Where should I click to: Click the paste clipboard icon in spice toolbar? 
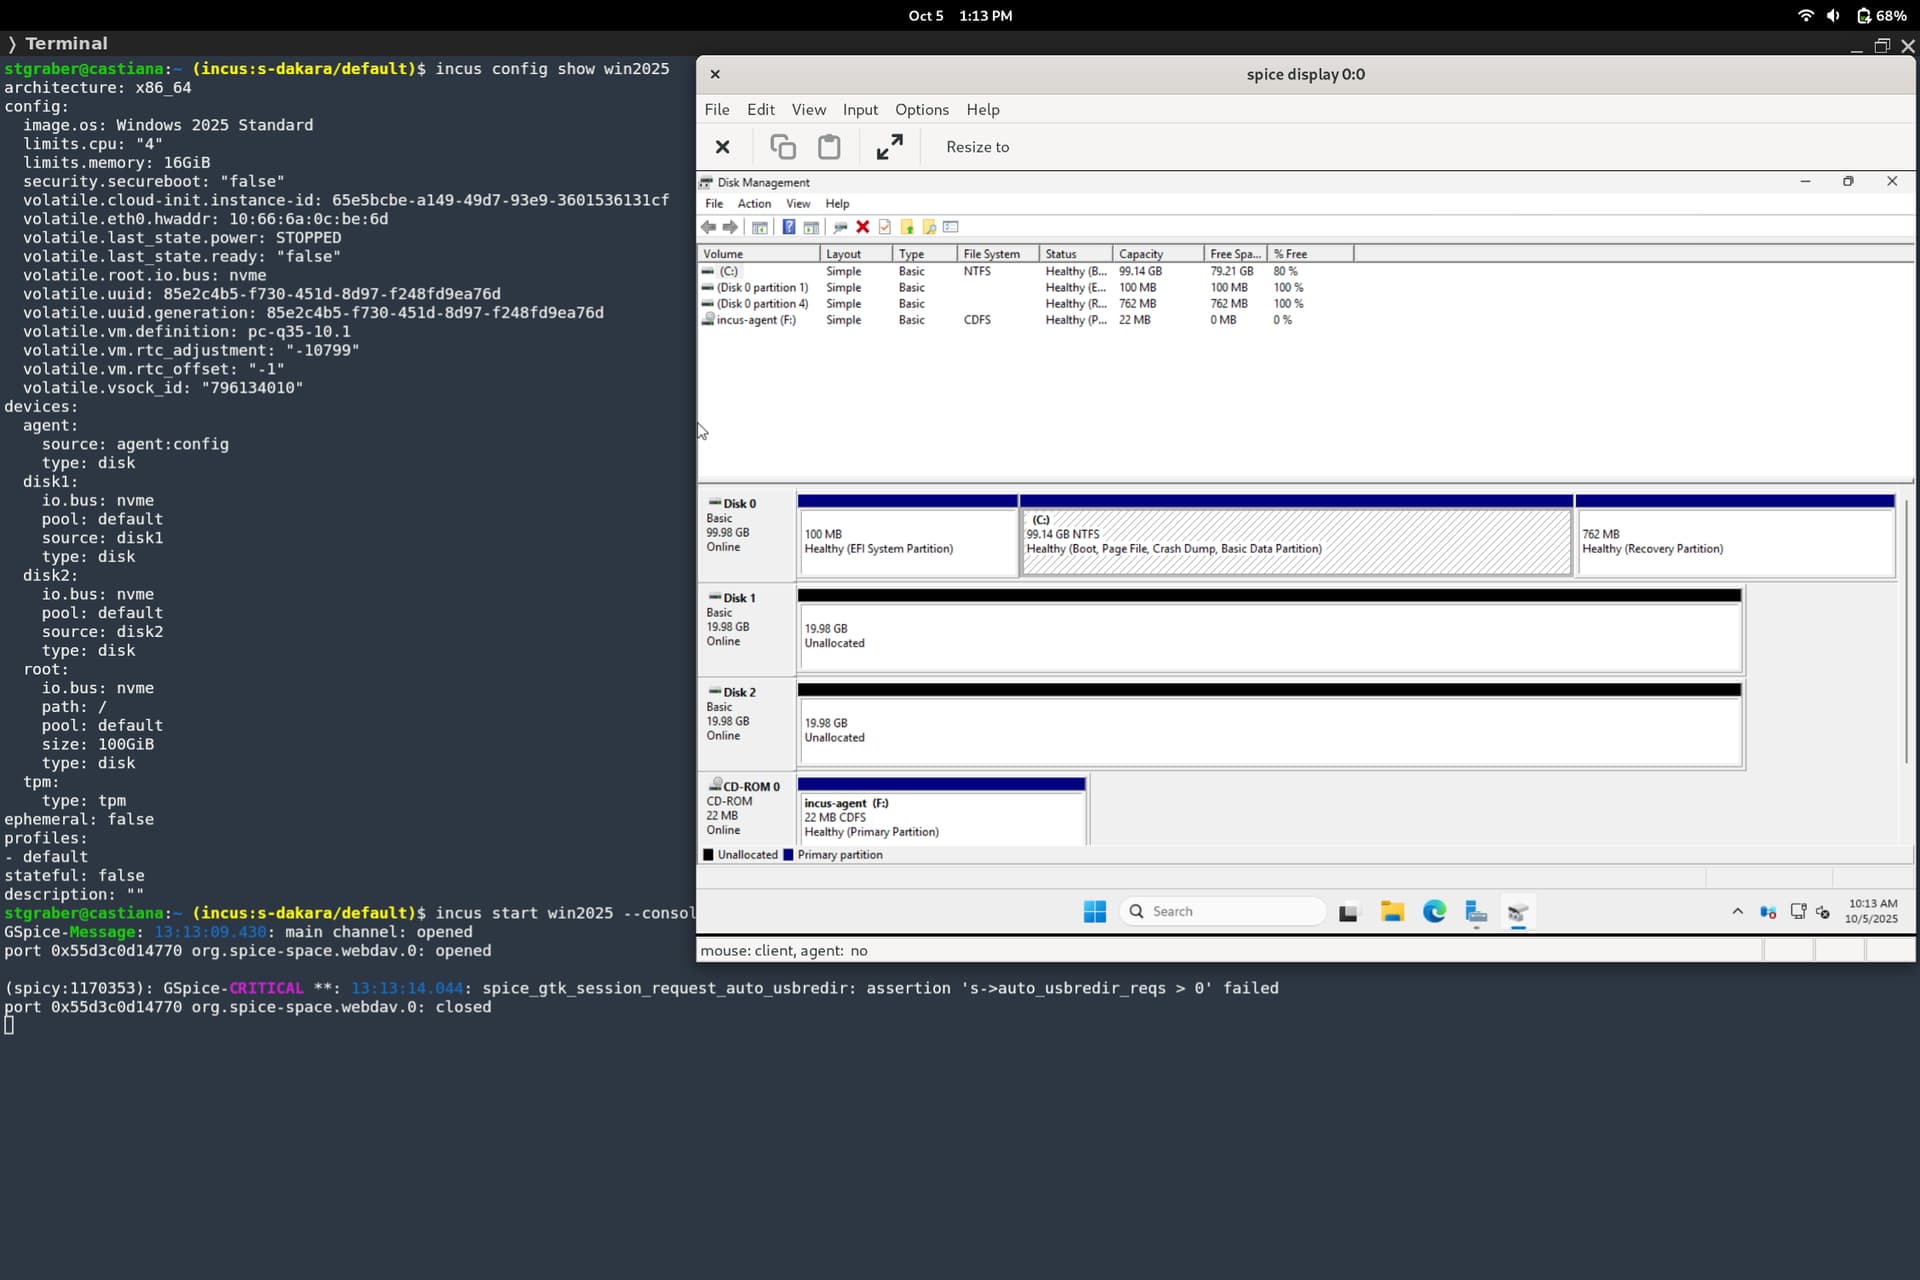[x=829, y=147]
